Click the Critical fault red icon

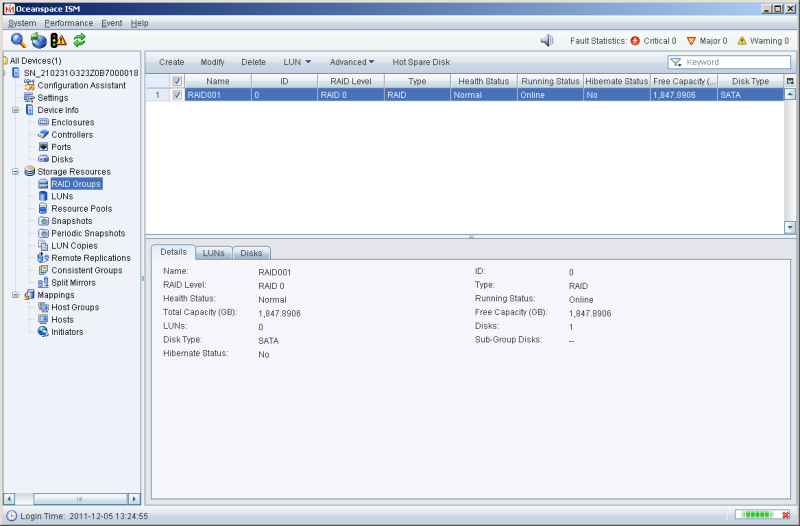635,41
